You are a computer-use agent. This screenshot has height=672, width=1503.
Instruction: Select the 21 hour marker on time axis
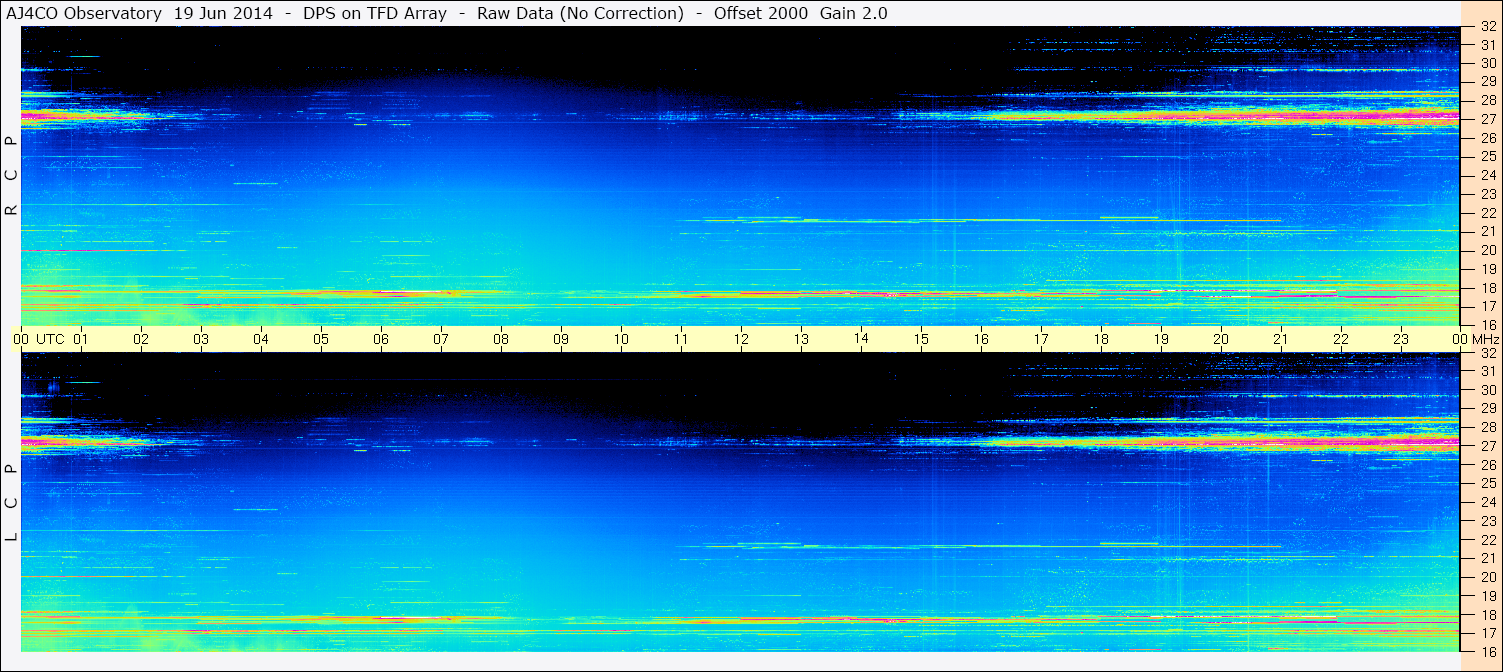point(1281,339)
